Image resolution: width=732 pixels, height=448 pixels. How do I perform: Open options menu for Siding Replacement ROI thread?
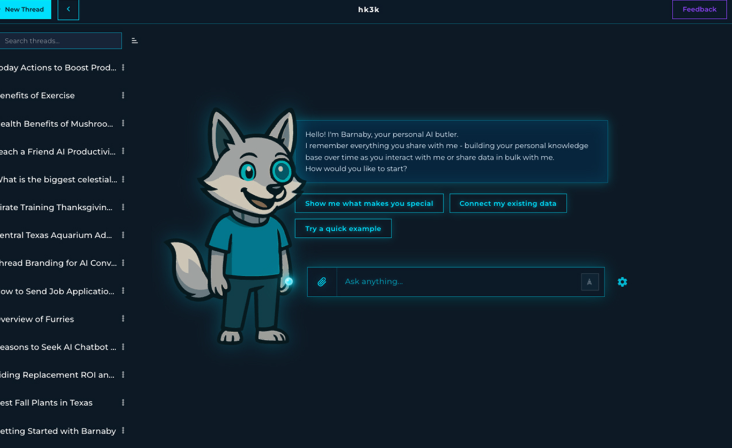point(123,375)
